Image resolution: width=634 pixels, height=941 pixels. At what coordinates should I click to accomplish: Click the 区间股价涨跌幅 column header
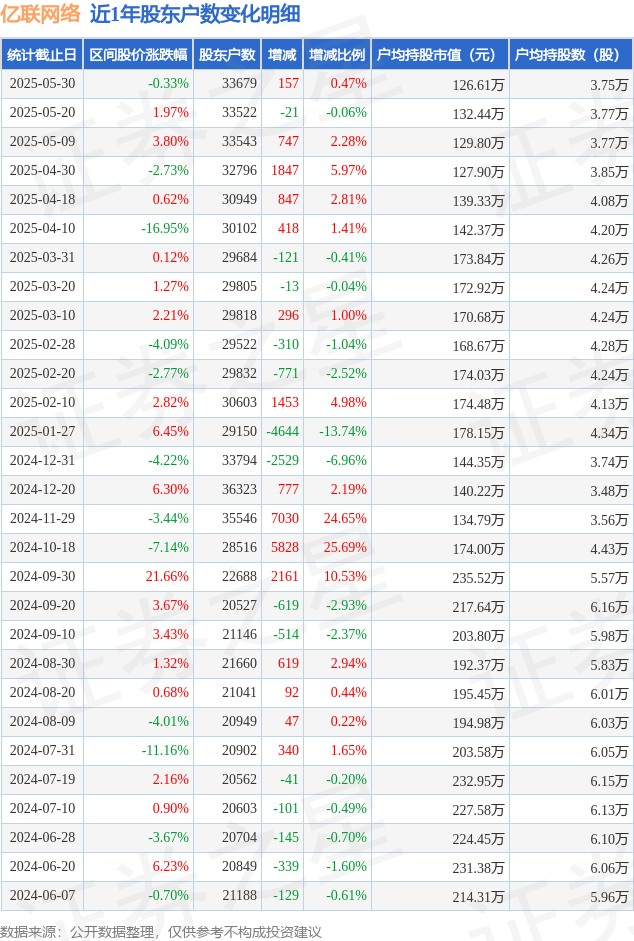point(138,55)
